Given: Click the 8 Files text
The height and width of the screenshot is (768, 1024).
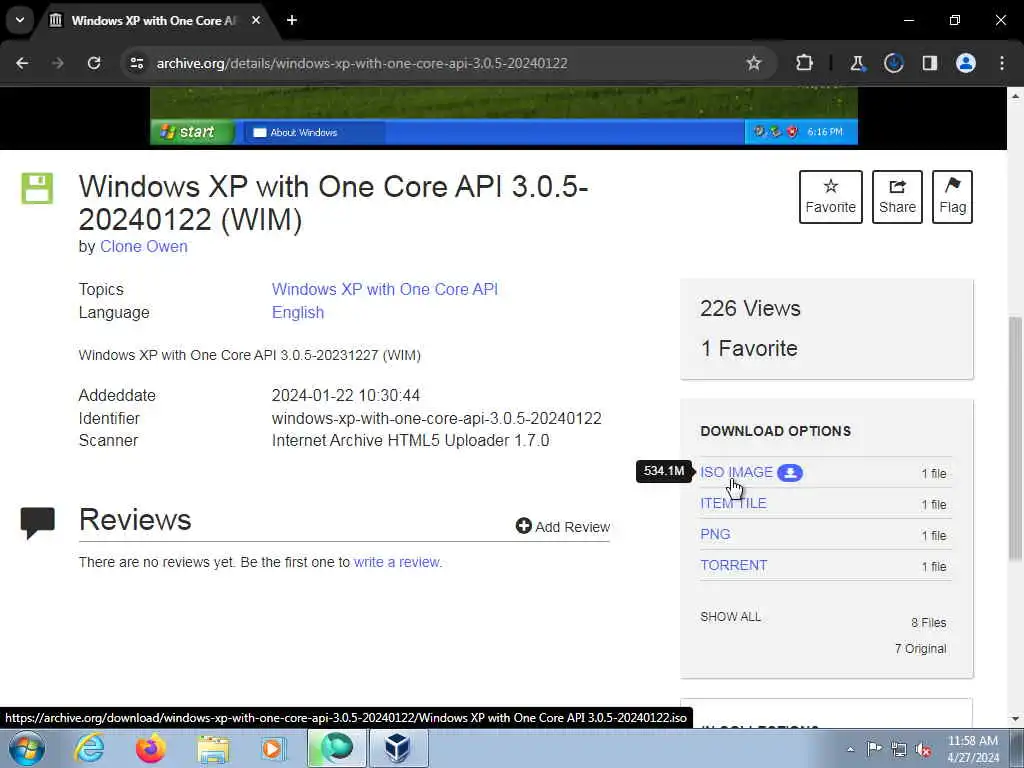Looking at the screenshot, I should coord(928,622).
